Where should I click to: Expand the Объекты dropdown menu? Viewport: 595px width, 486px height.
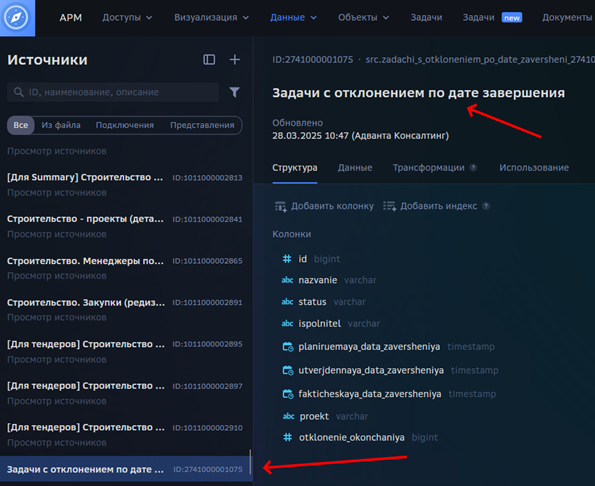363,17
